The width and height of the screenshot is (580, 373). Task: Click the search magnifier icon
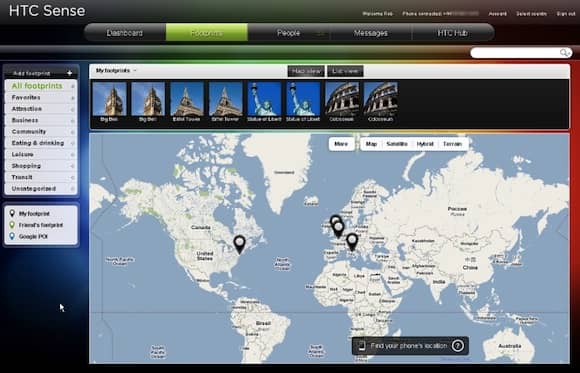point(565,53)
